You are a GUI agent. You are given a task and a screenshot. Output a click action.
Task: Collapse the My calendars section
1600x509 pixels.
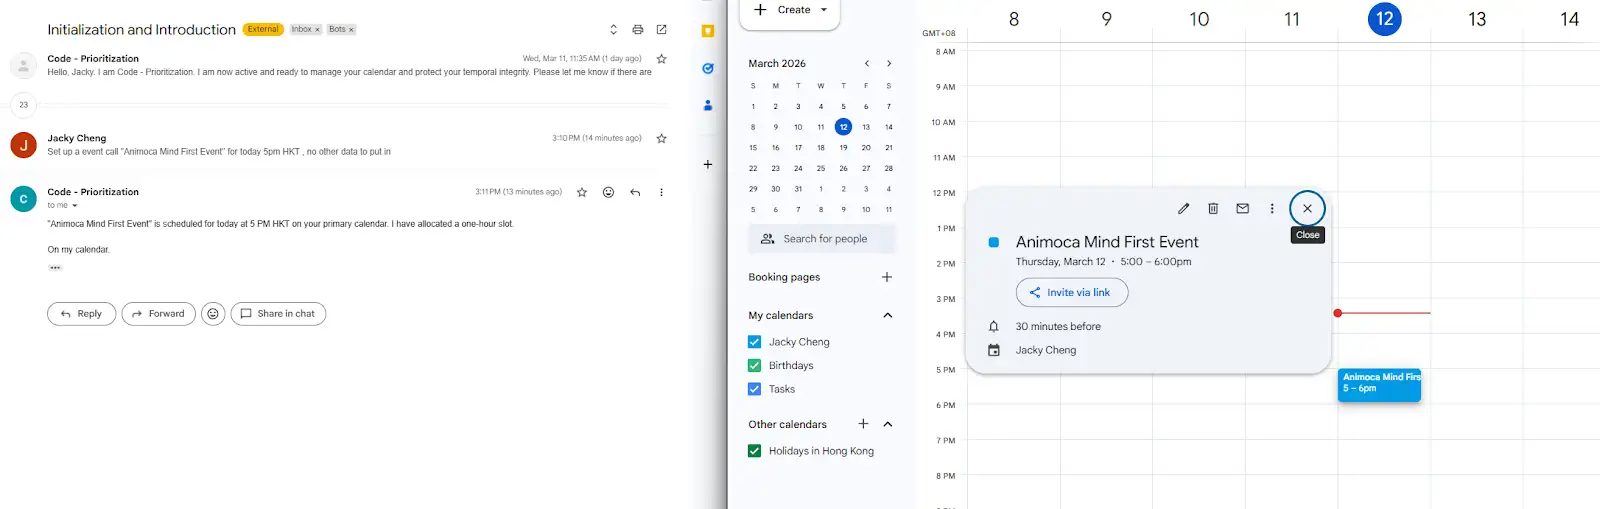coord(887,316)
